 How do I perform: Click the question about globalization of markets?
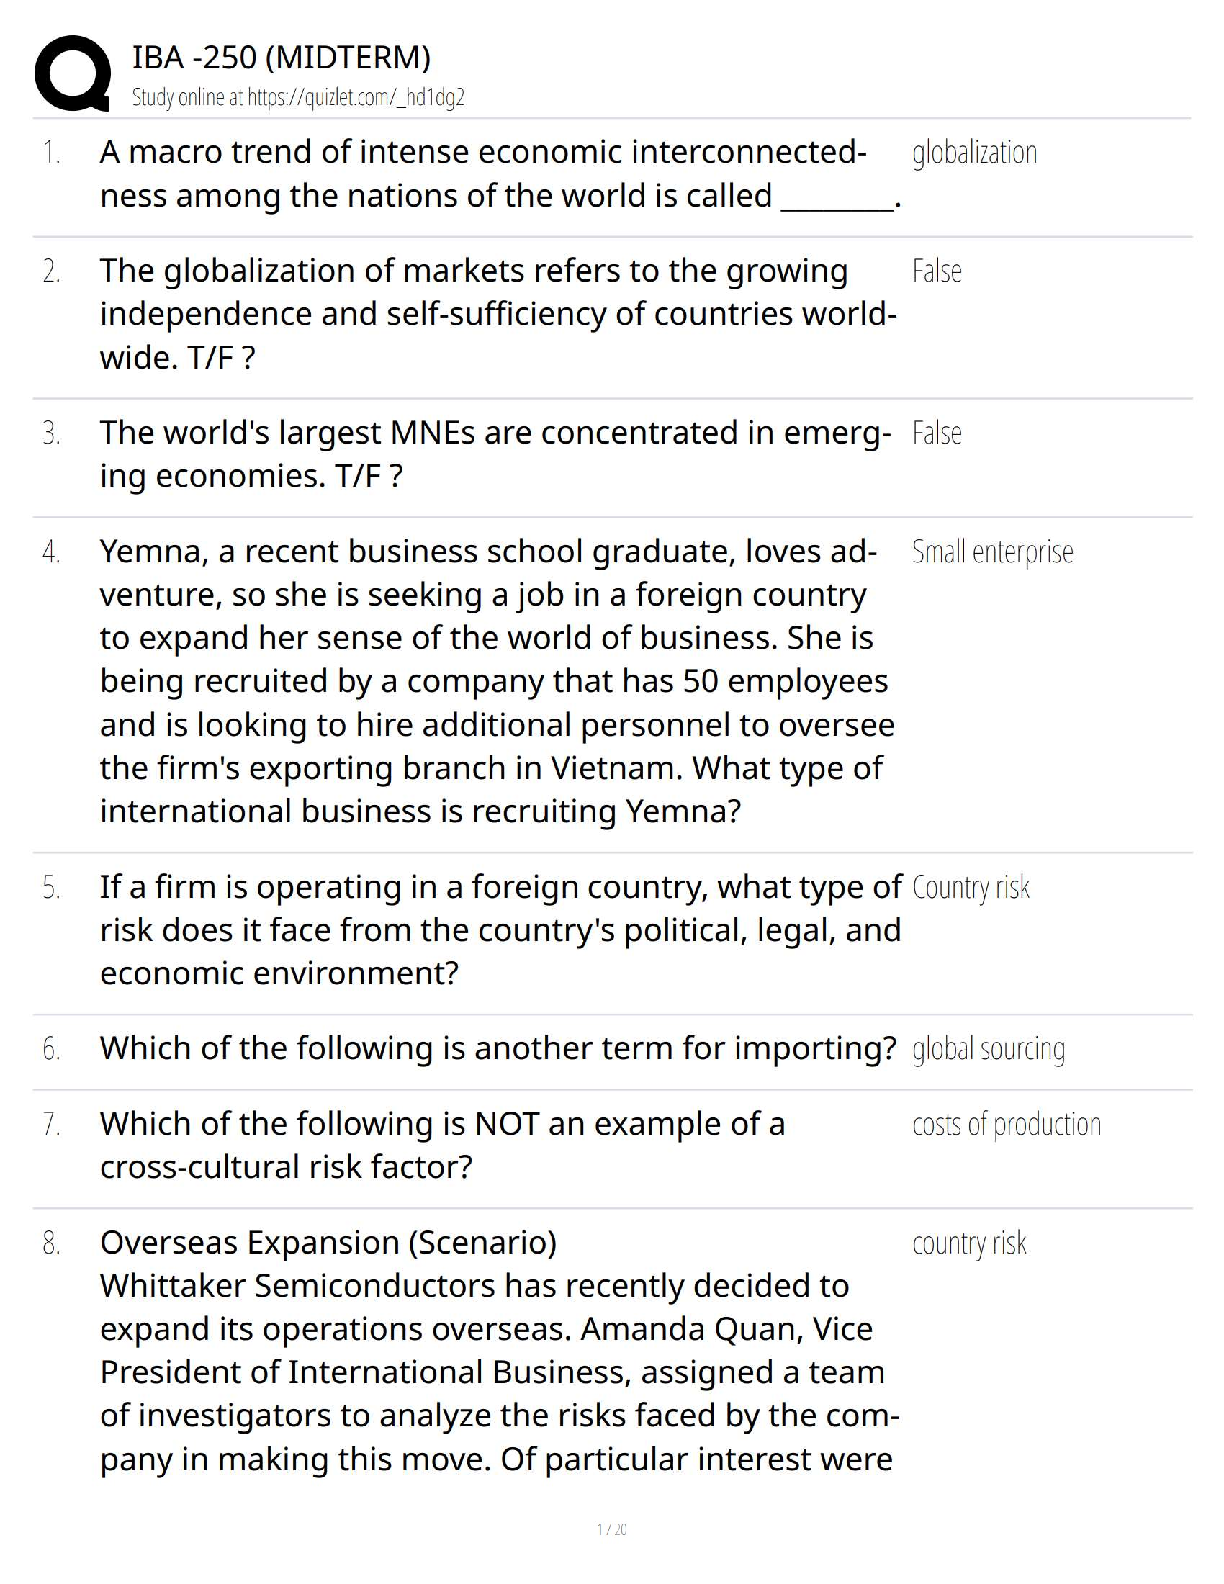coord(497,314)
